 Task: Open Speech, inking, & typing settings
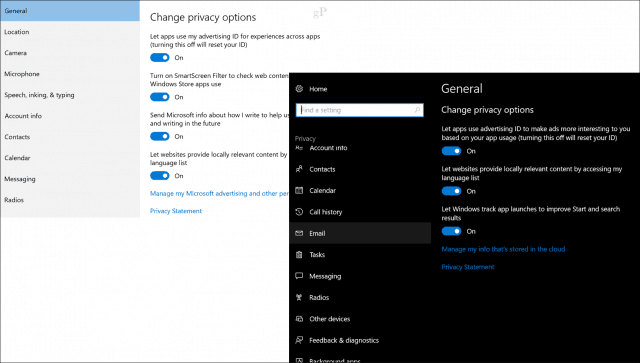tap(70, 95)
